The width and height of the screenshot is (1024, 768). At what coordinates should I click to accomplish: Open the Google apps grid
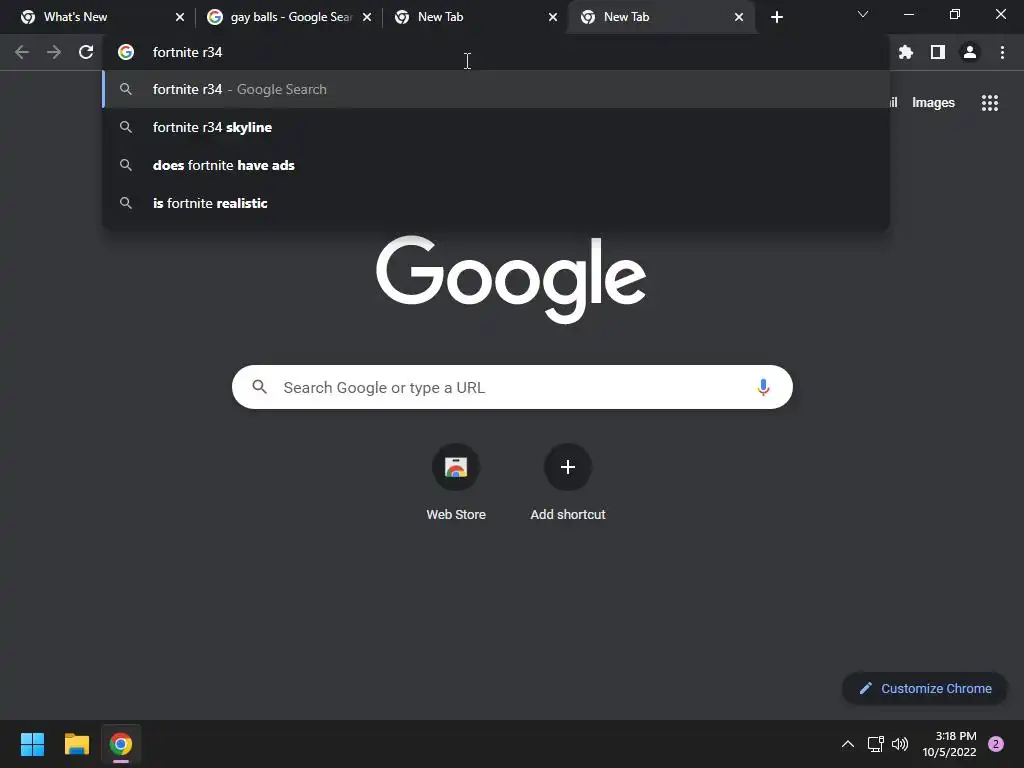tap(990, 103)
